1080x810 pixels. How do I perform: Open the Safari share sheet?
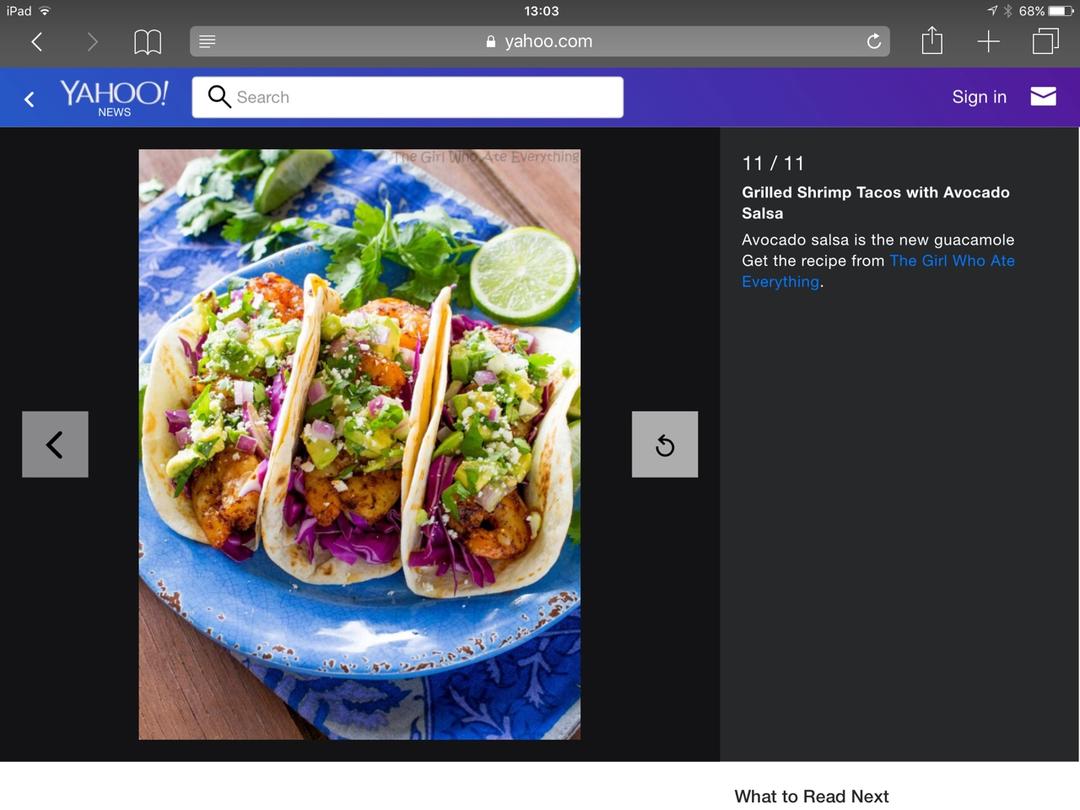tap(932, 41)
